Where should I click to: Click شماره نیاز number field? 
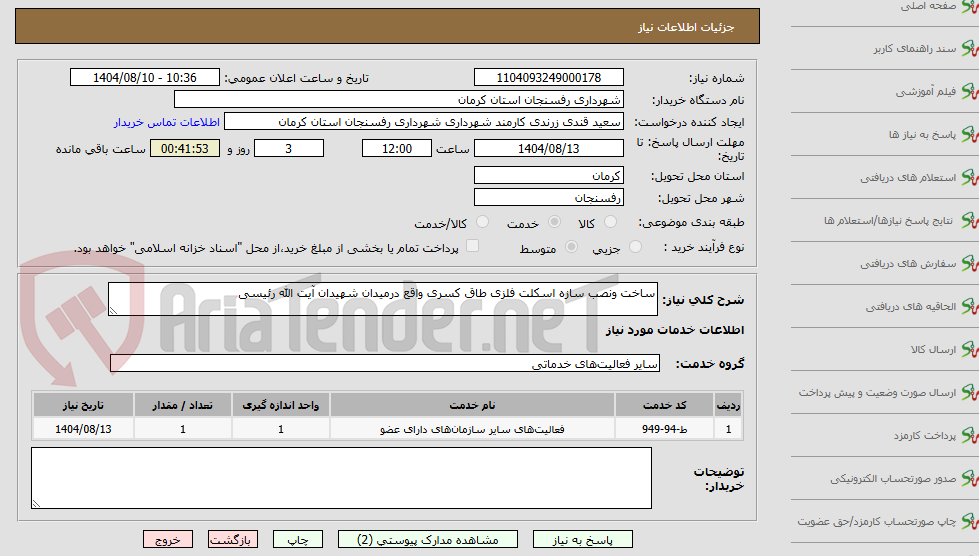point(549,77)
